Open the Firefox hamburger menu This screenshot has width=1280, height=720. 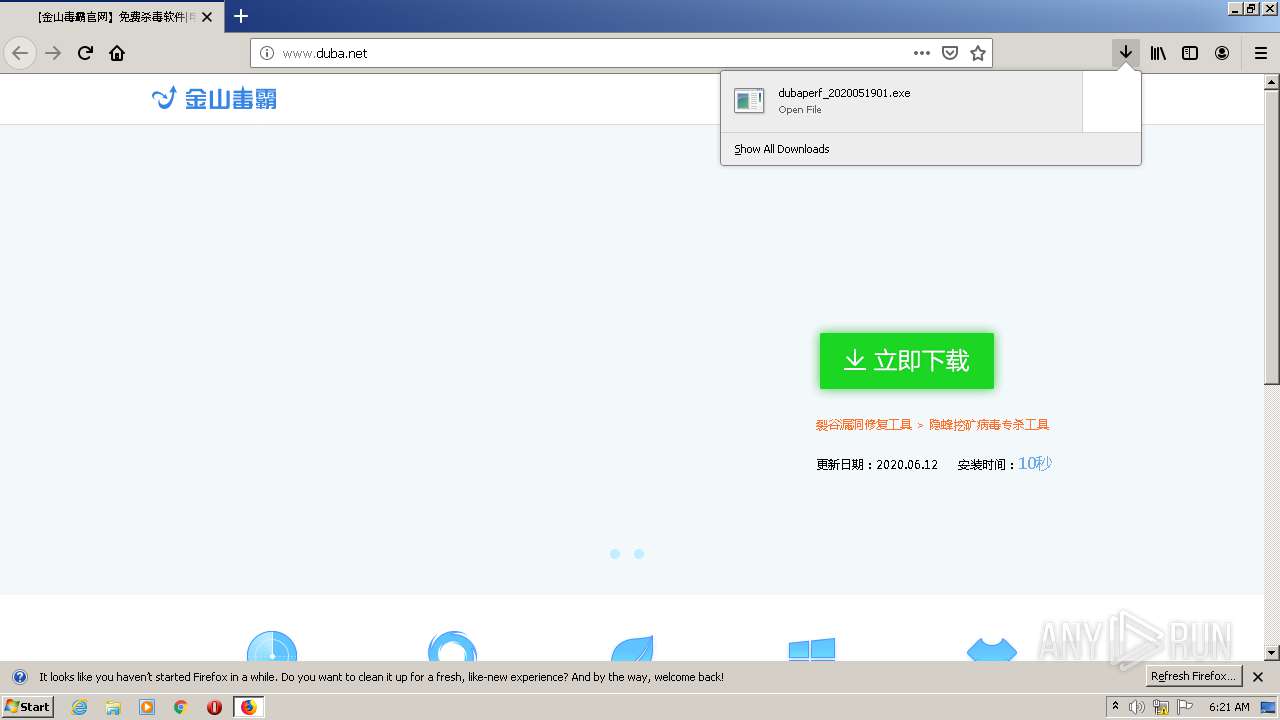1261,53
